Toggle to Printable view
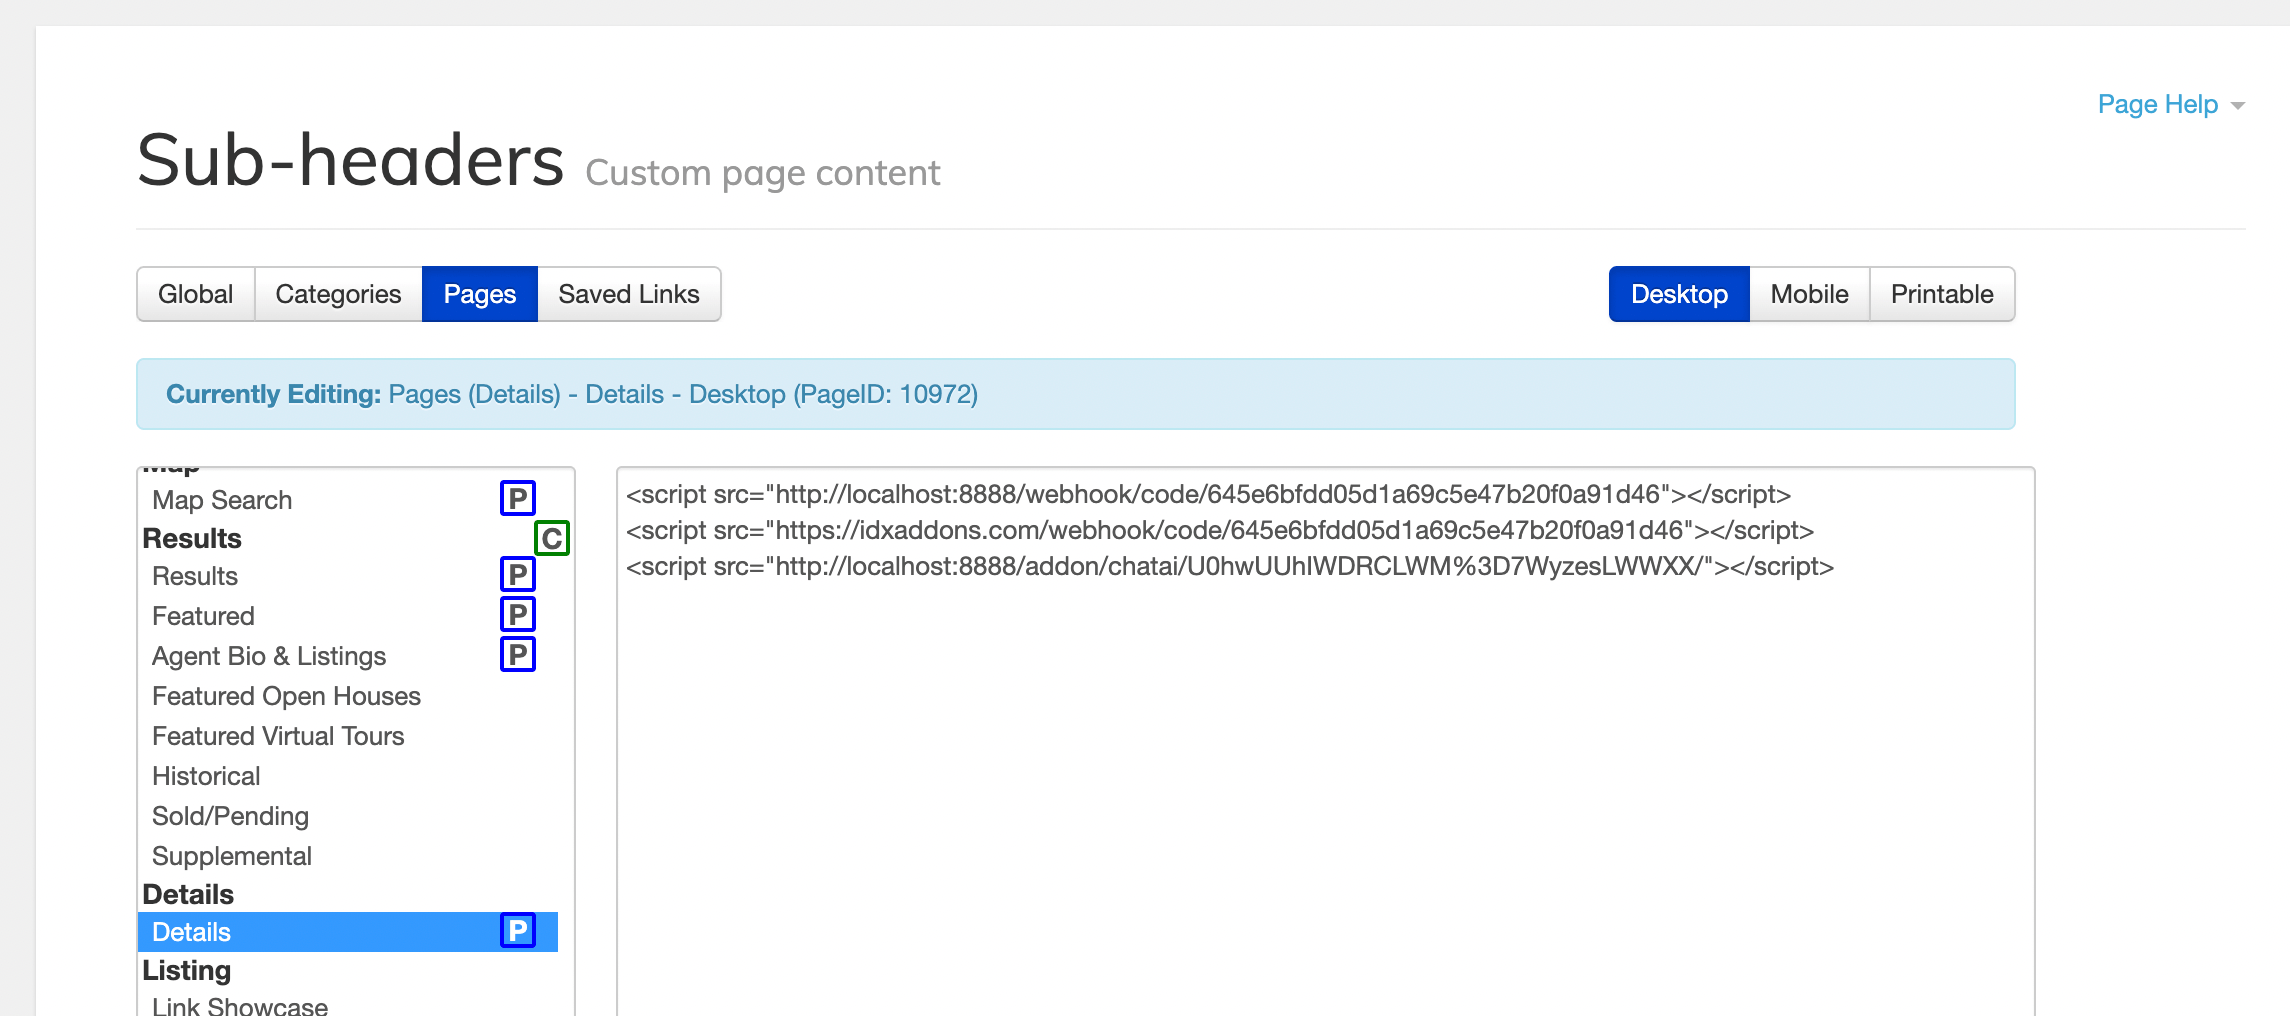The height and width of the screenshot is (1016, 2290). pos(1941,294)
